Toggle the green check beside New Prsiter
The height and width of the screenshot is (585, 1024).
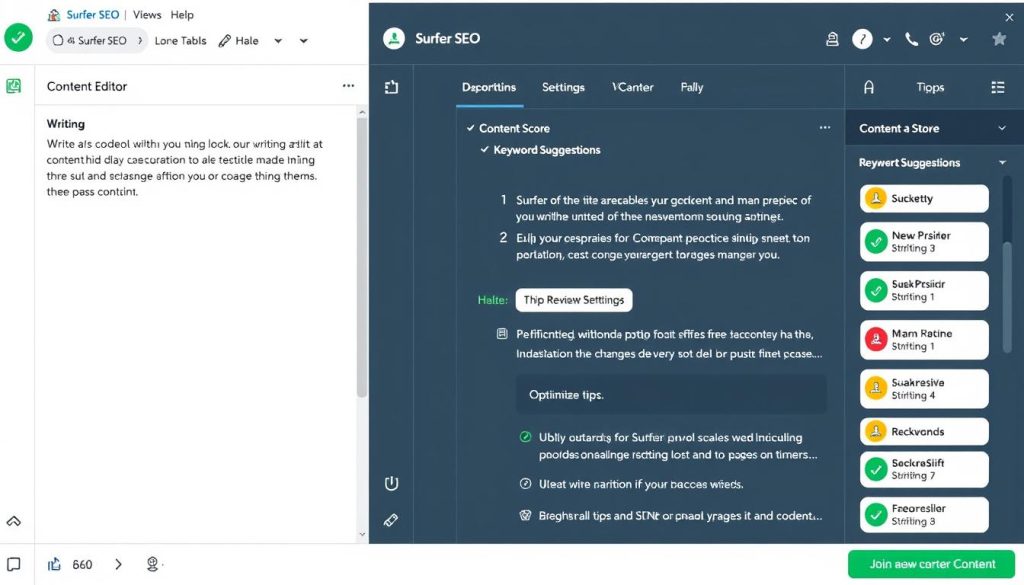pos(875,241)
